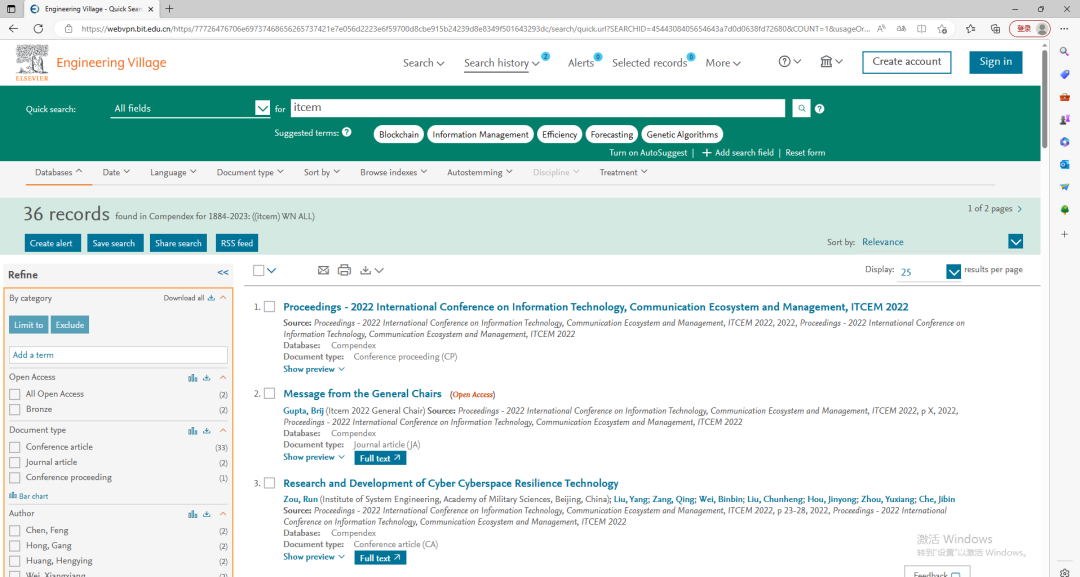
Task: Open the Alerts menu item
Action: tap(581, 63)
